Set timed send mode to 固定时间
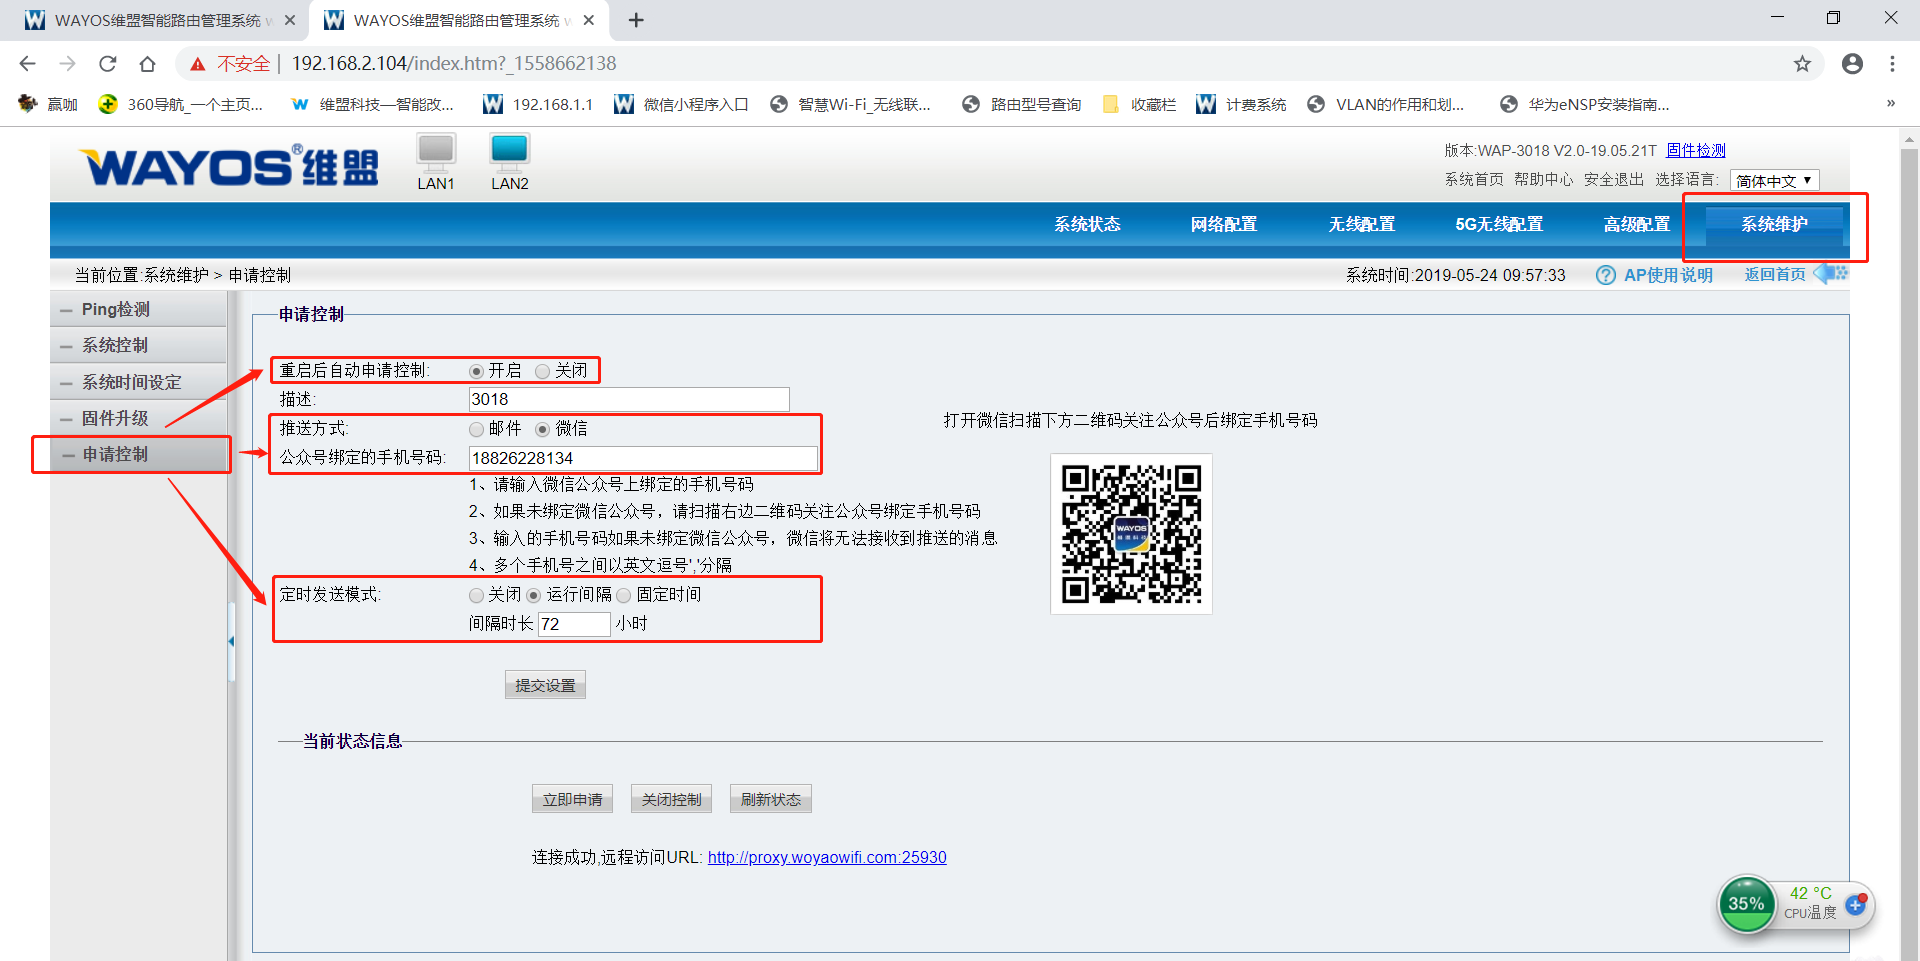 (x=624, y=595)
